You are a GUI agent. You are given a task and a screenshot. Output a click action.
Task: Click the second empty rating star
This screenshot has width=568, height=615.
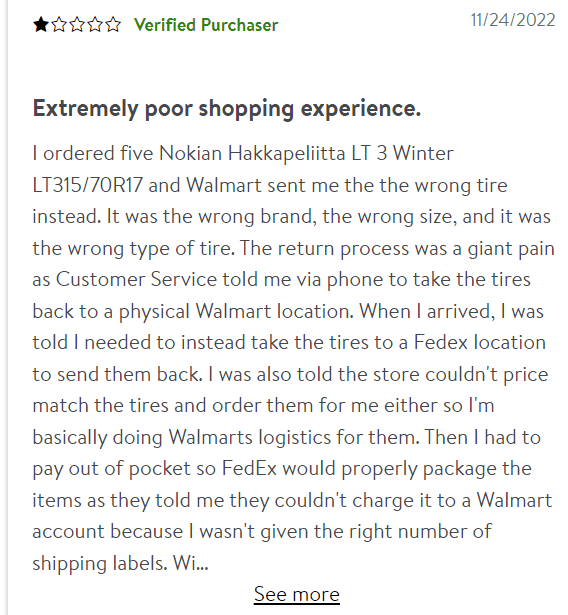click(x=59, y=25)
